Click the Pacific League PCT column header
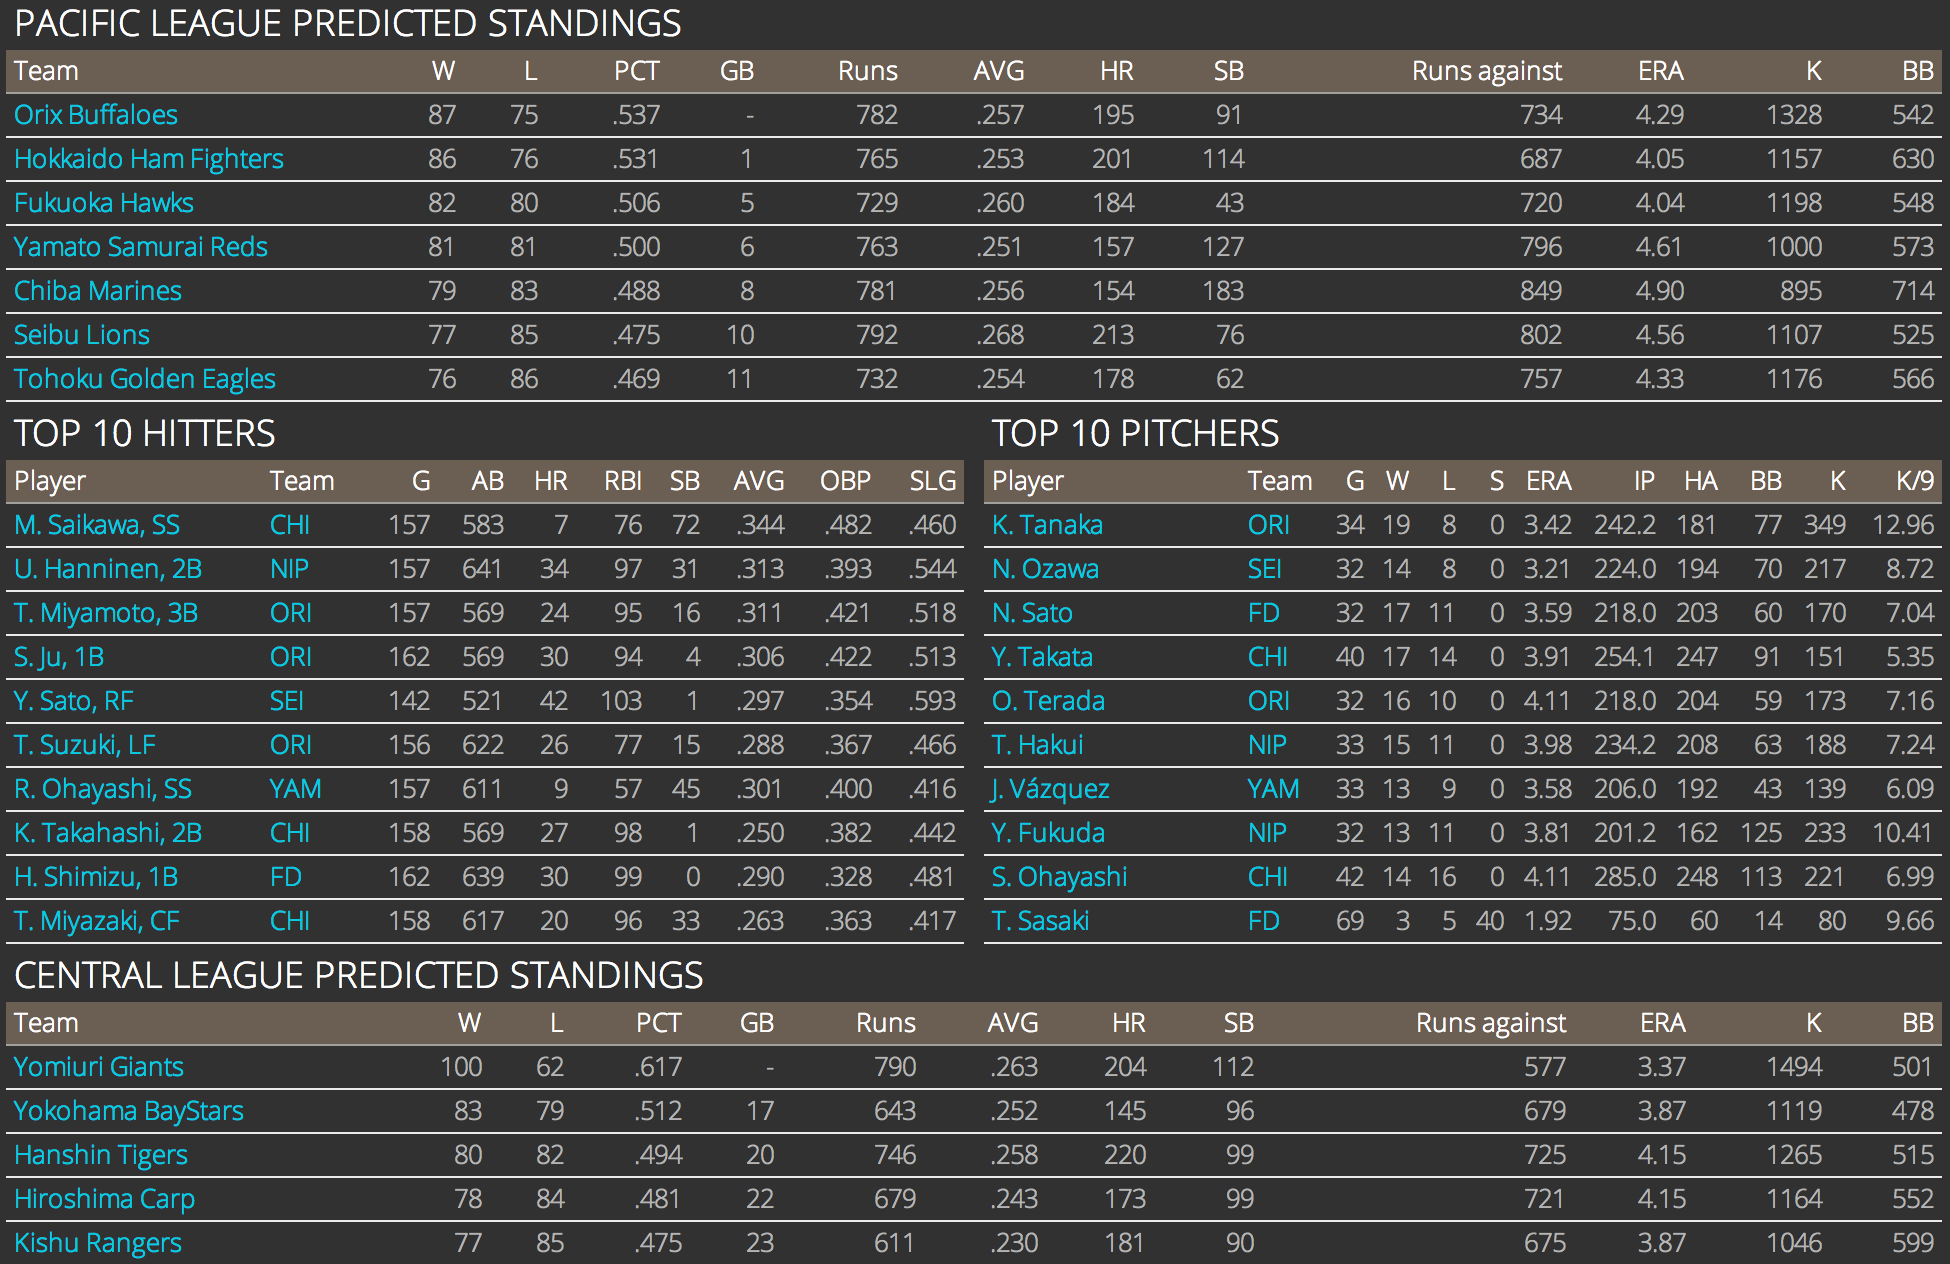The image size is (1950, 1264). click(636, 71)
